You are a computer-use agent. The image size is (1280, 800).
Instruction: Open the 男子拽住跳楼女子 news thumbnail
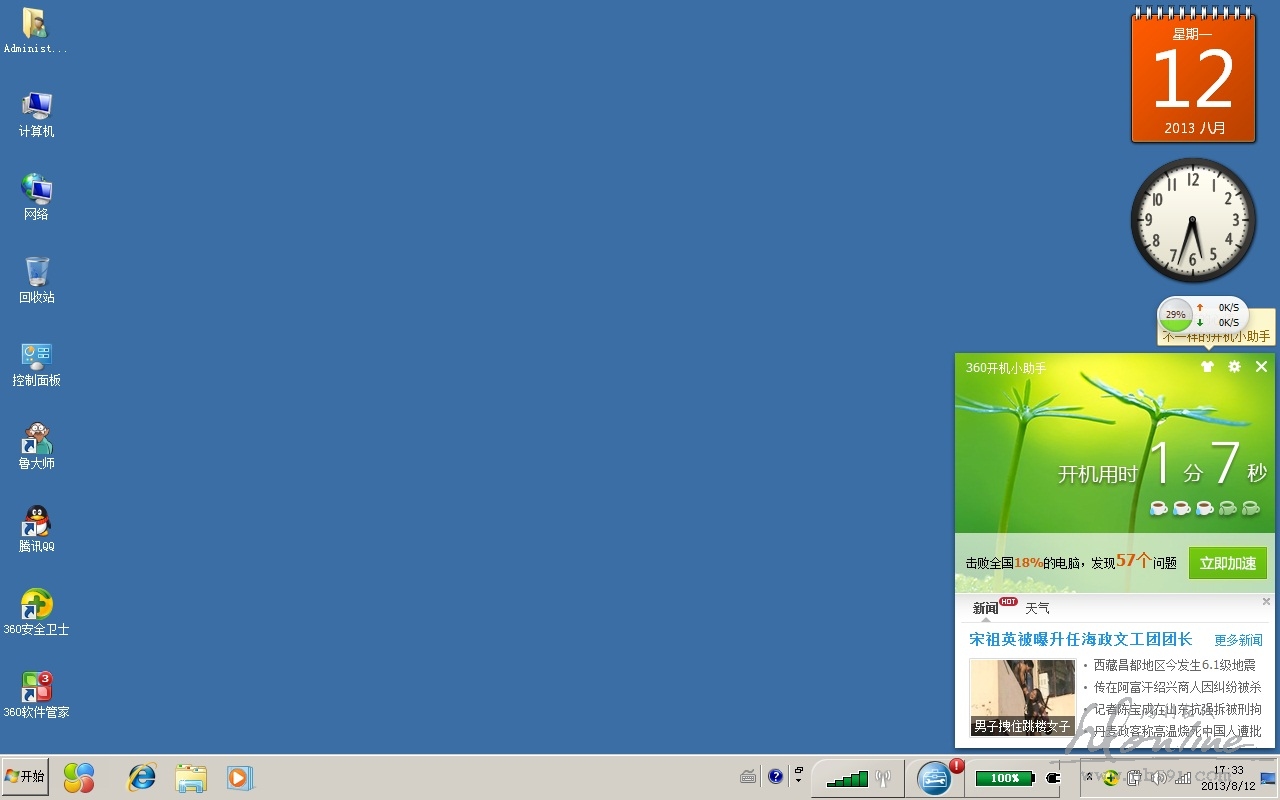(1022, 697)
